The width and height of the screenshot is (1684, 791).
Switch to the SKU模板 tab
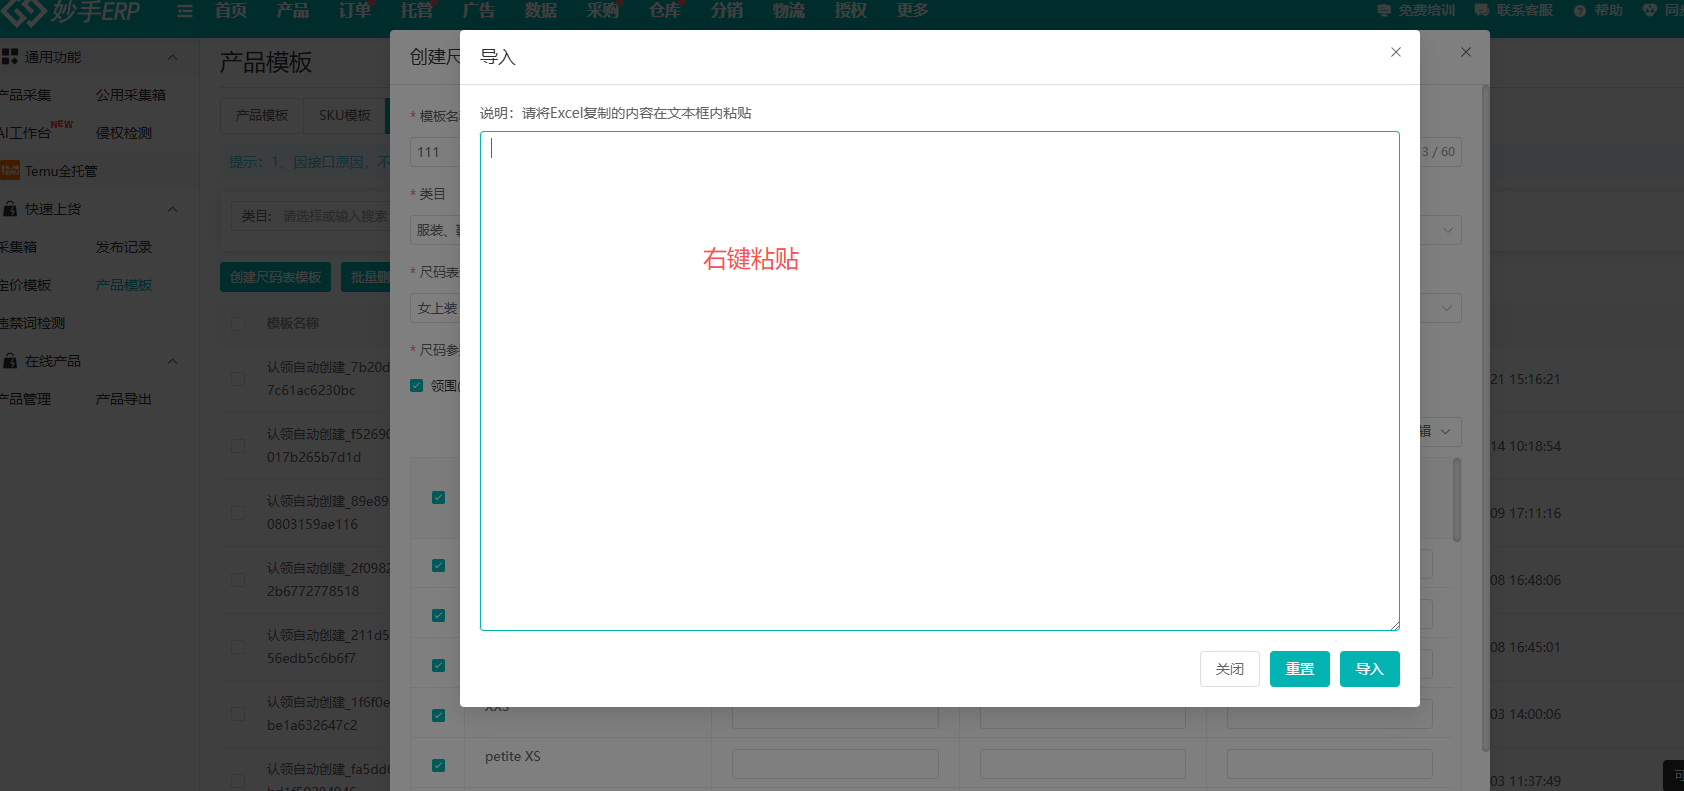345,115
